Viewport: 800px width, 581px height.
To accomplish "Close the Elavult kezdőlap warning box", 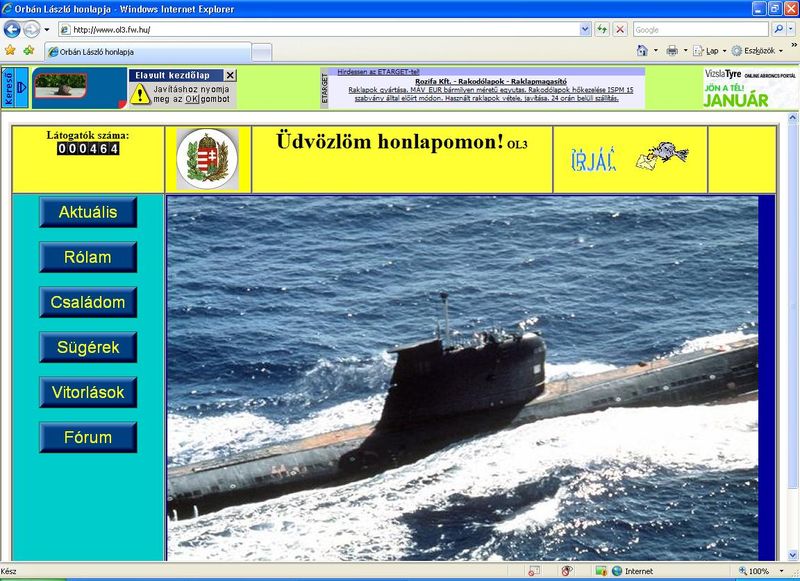I will [x=230, y=75].
